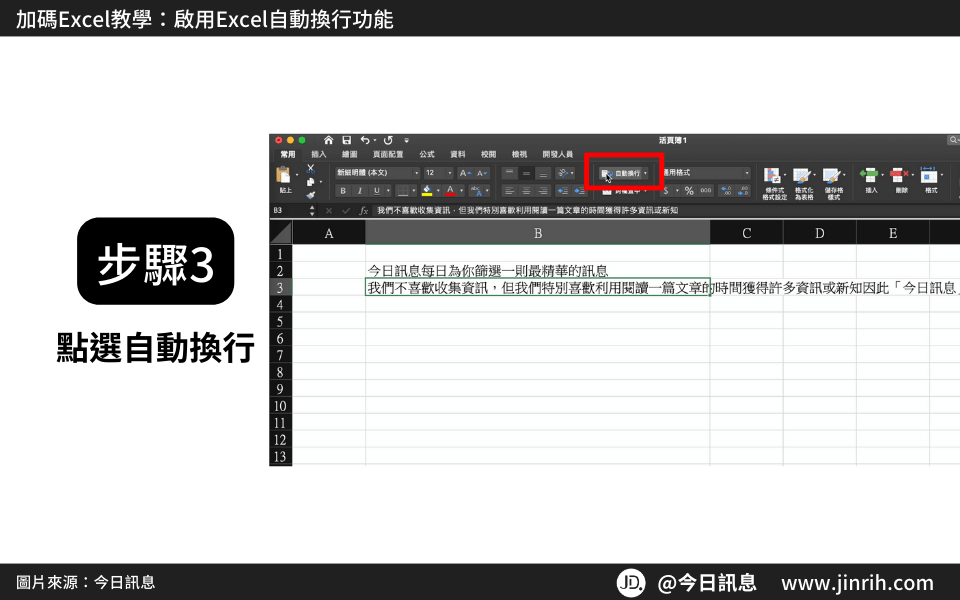Switch to the 插入 ribbon tab
Image resolution: width=960 pixels, height=600 pixels.
[x=319, y=154]
